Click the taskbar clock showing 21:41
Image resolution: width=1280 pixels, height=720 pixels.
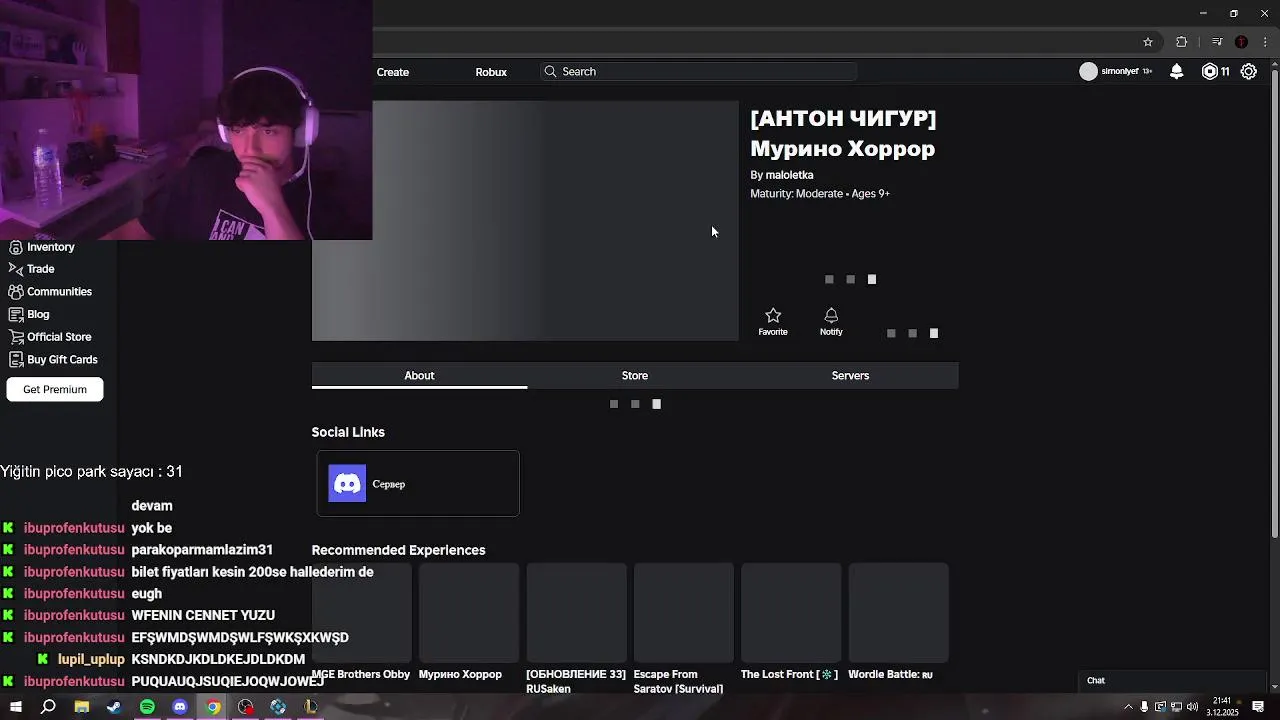pyautogui.click(x=1222, y=707)
